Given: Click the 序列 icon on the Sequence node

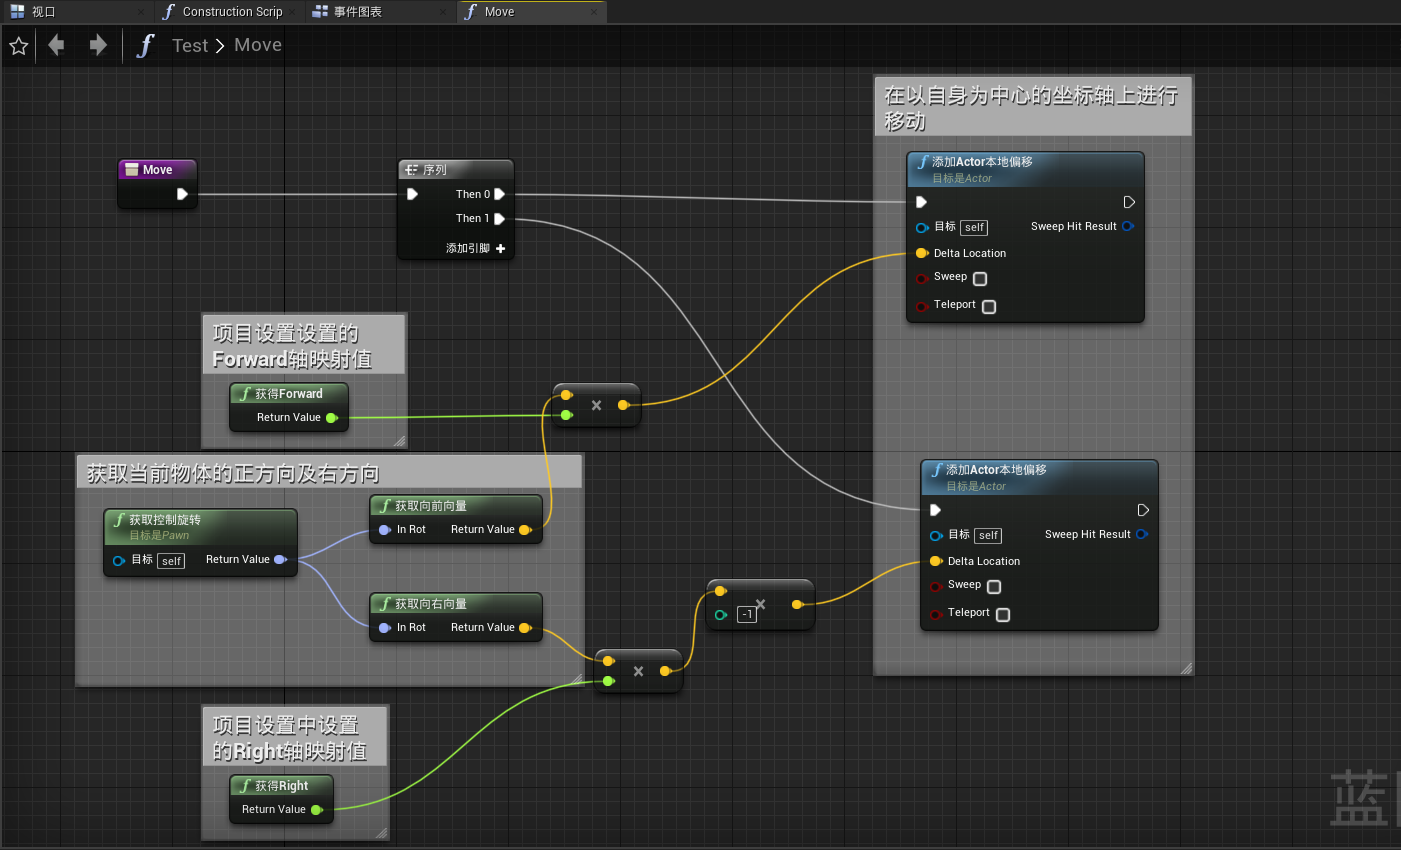Looking at the screenshot, I should point(414,169).
